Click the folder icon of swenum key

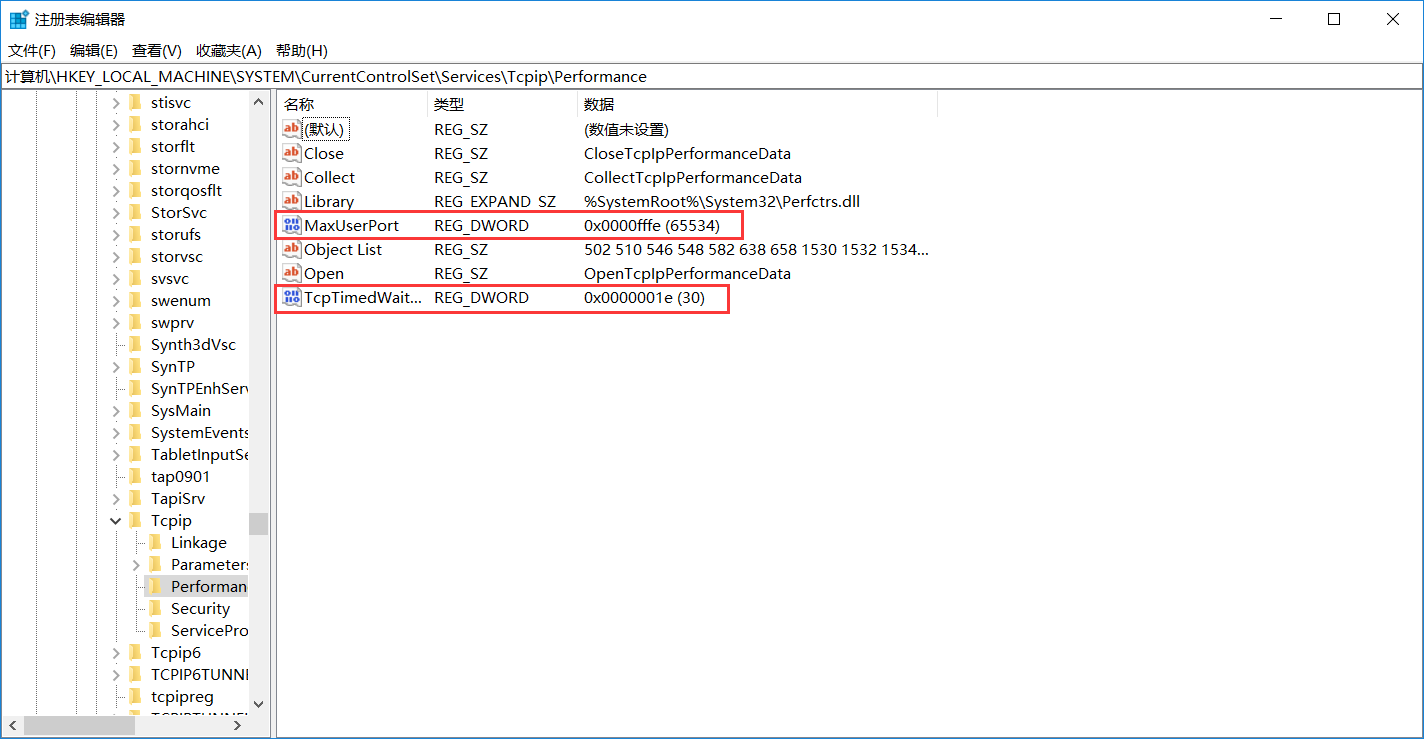pyautogui.click(x=135, y=300)
